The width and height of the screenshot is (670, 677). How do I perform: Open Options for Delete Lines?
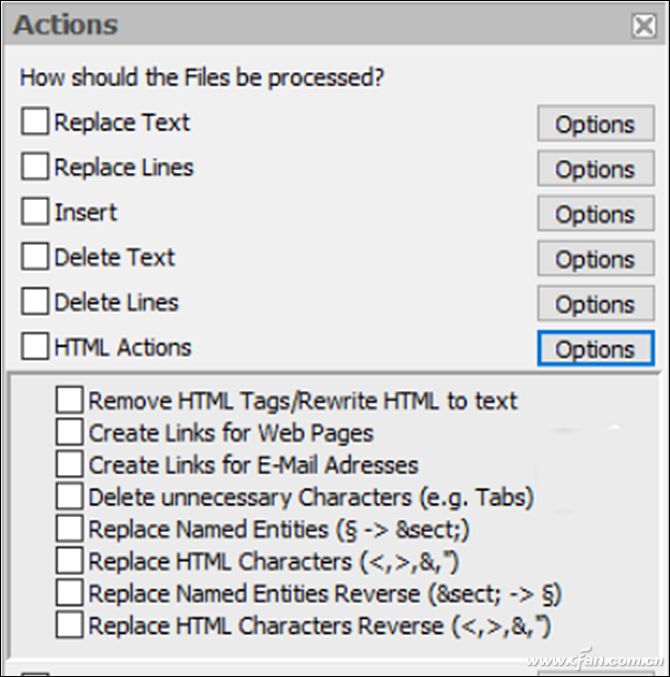click(595, 305)
